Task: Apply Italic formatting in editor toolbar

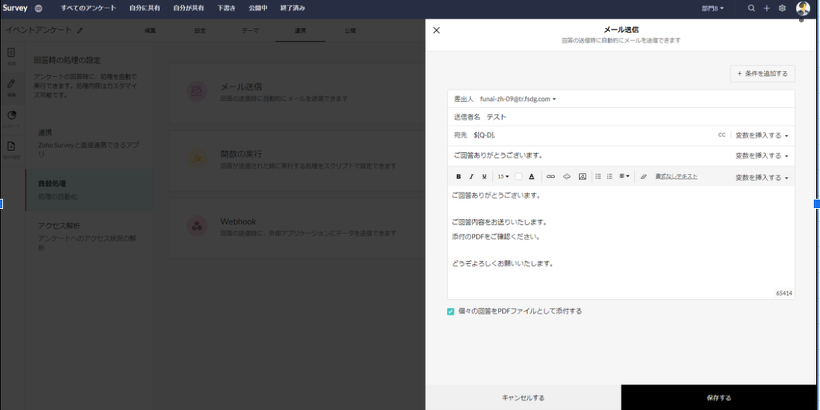Action: tap(471, 176)
